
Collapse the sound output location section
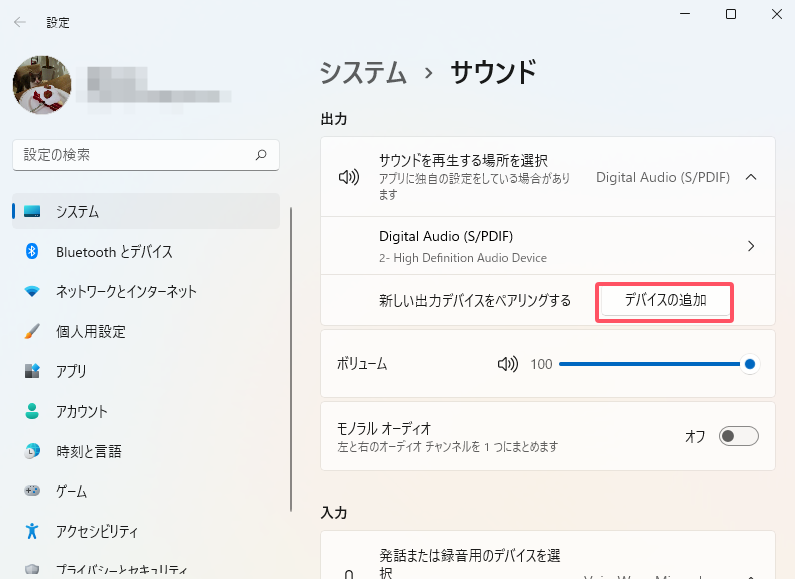751,177
